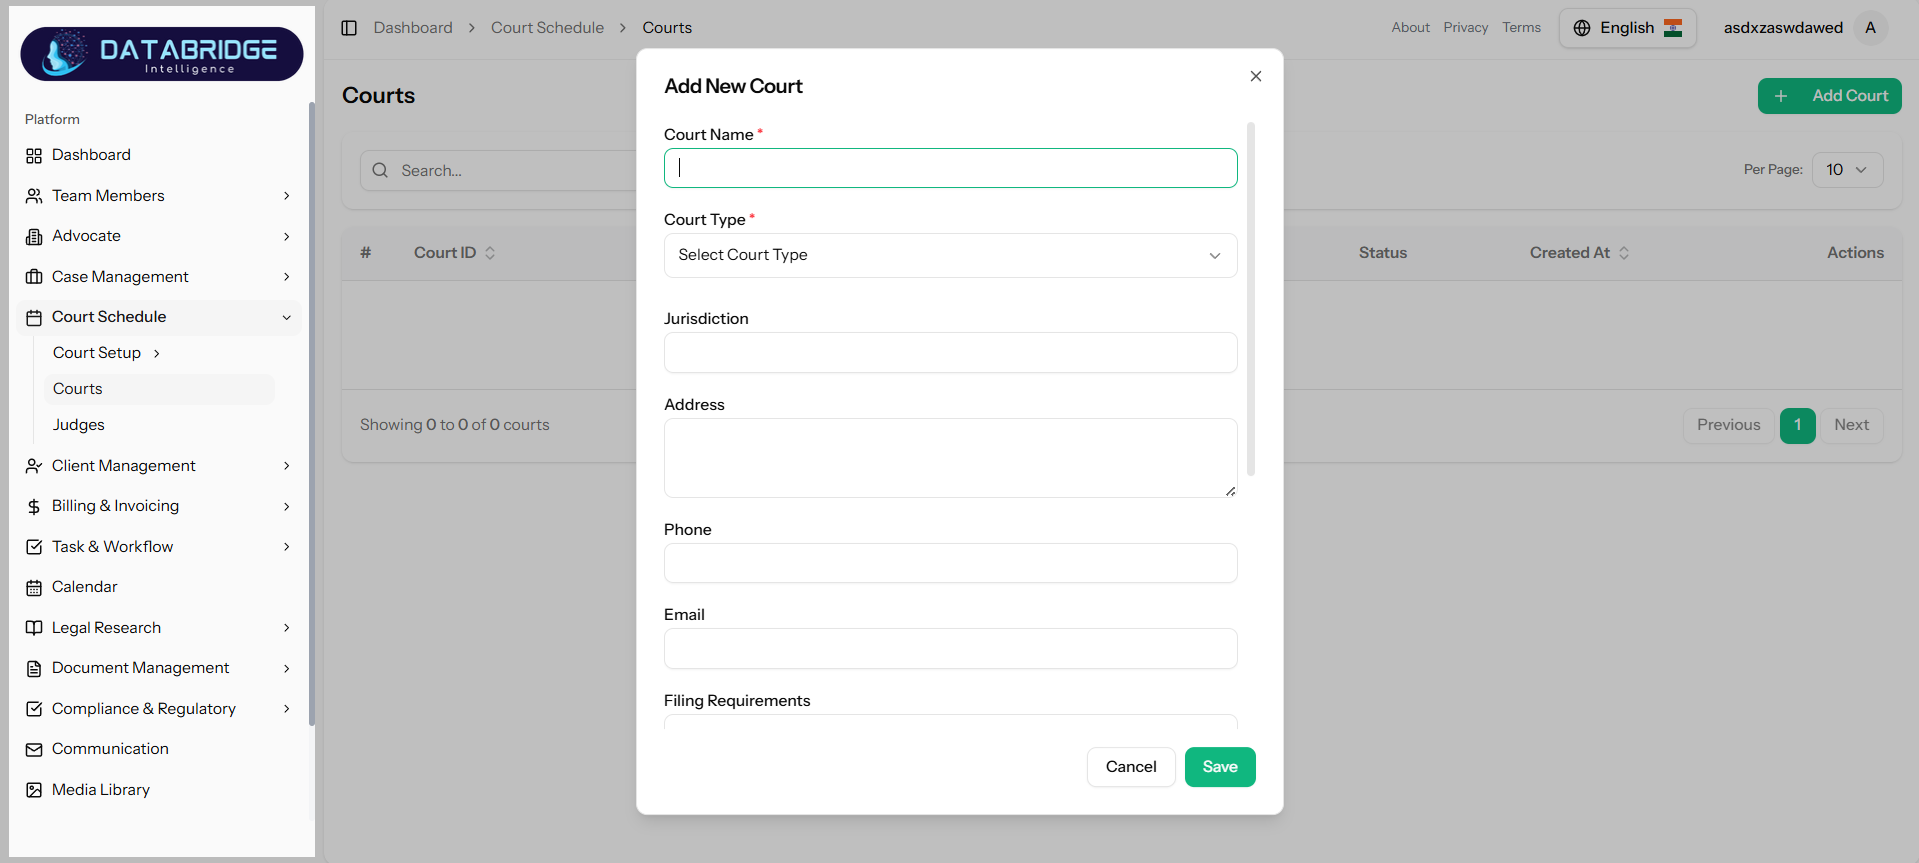Click the India flag icon

point(1673,28)
